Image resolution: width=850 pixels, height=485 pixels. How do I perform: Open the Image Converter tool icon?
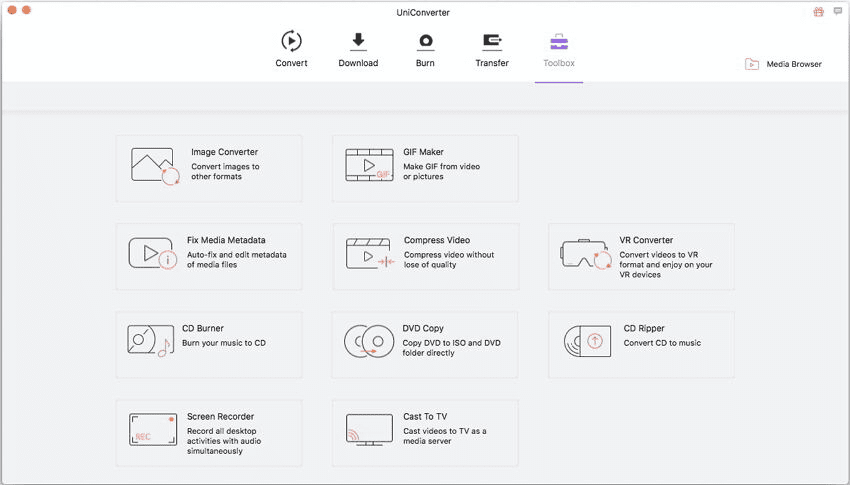[x=155, y=165]
